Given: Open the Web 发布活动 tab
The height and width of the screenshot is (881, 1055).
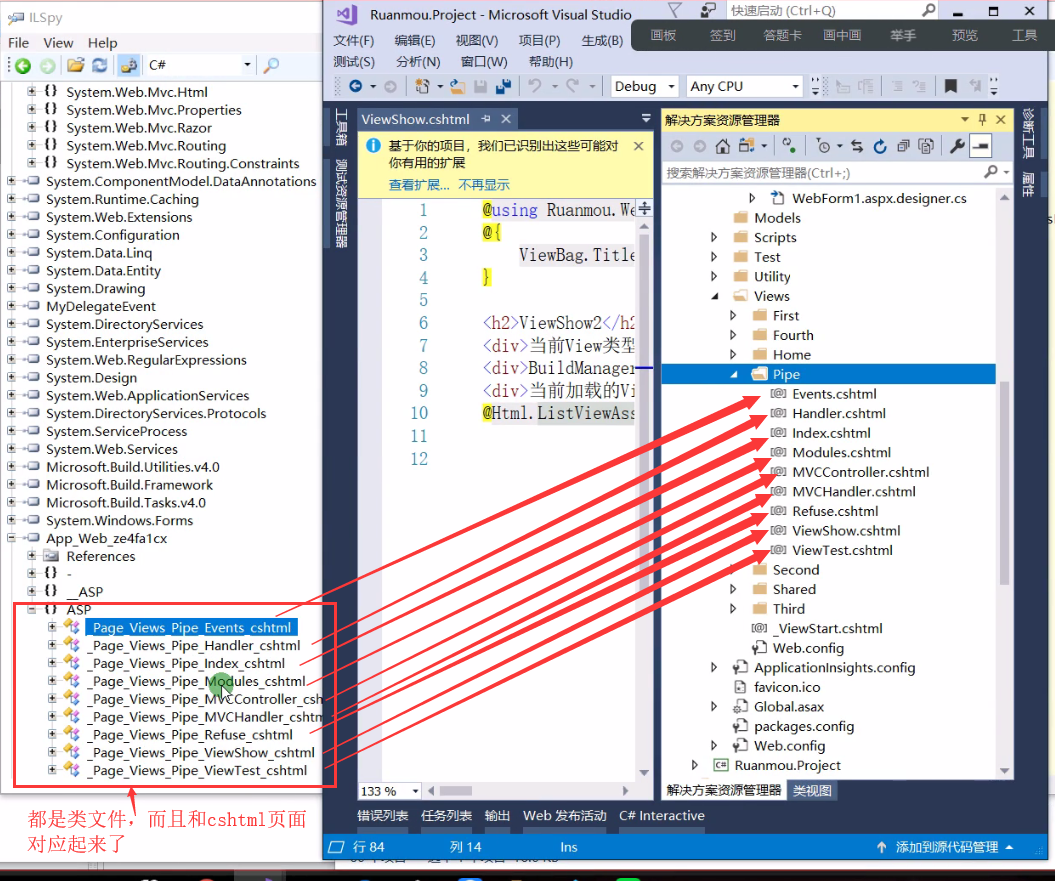Looking at the screenshot, I should click(565, 816).
